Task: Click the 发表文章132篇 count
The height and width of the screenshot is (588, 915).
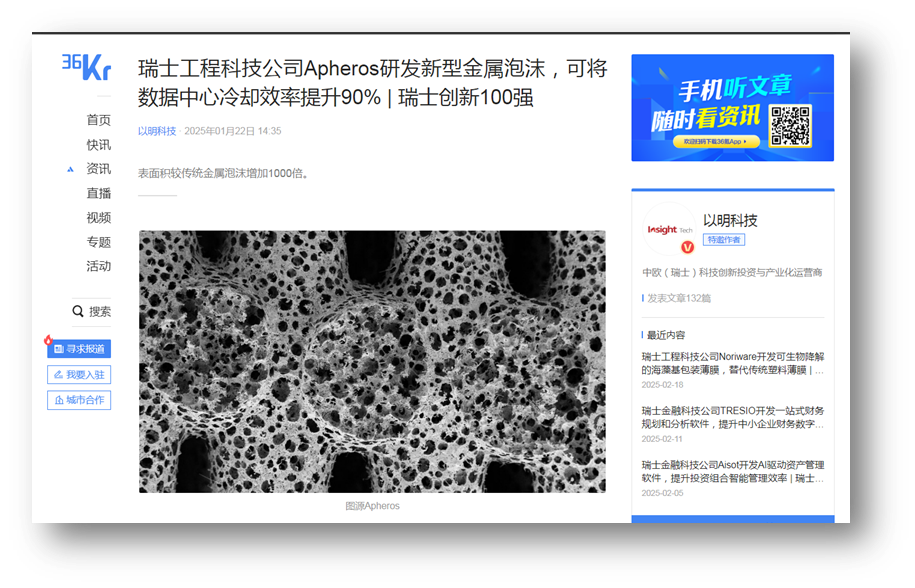Action: tap(679, 299)
